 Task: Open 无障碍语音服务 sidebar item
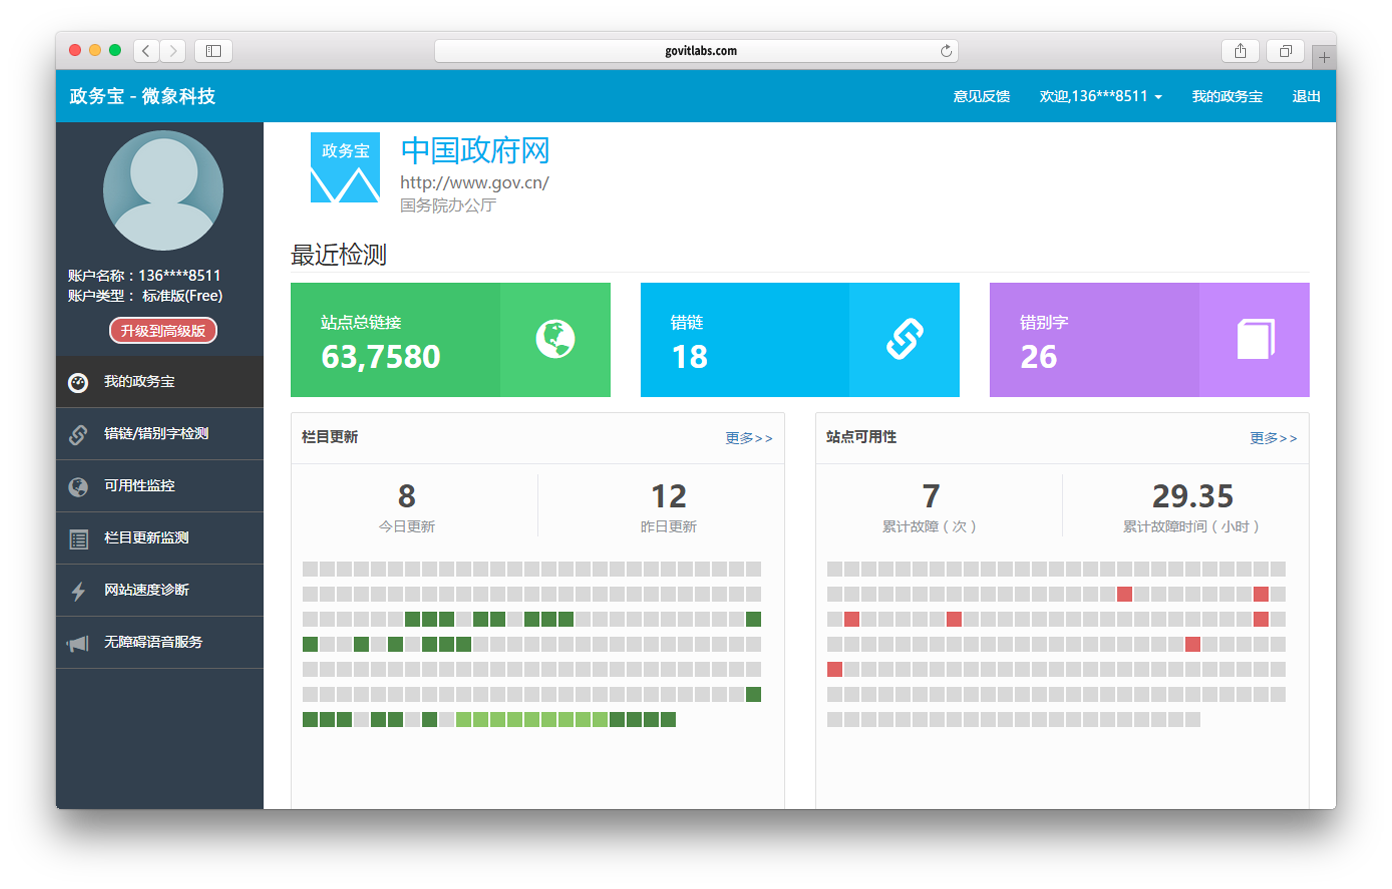160,642
